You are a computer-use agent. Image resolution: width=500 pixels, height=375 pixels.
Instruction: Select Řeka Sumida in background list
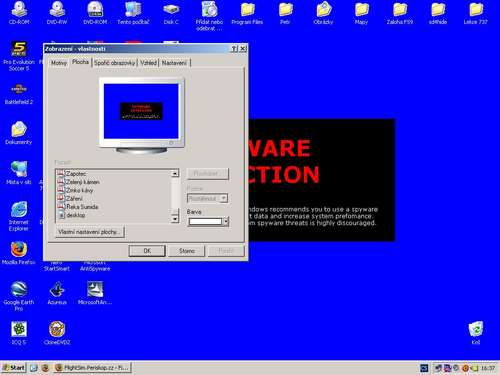click(82, 207)
